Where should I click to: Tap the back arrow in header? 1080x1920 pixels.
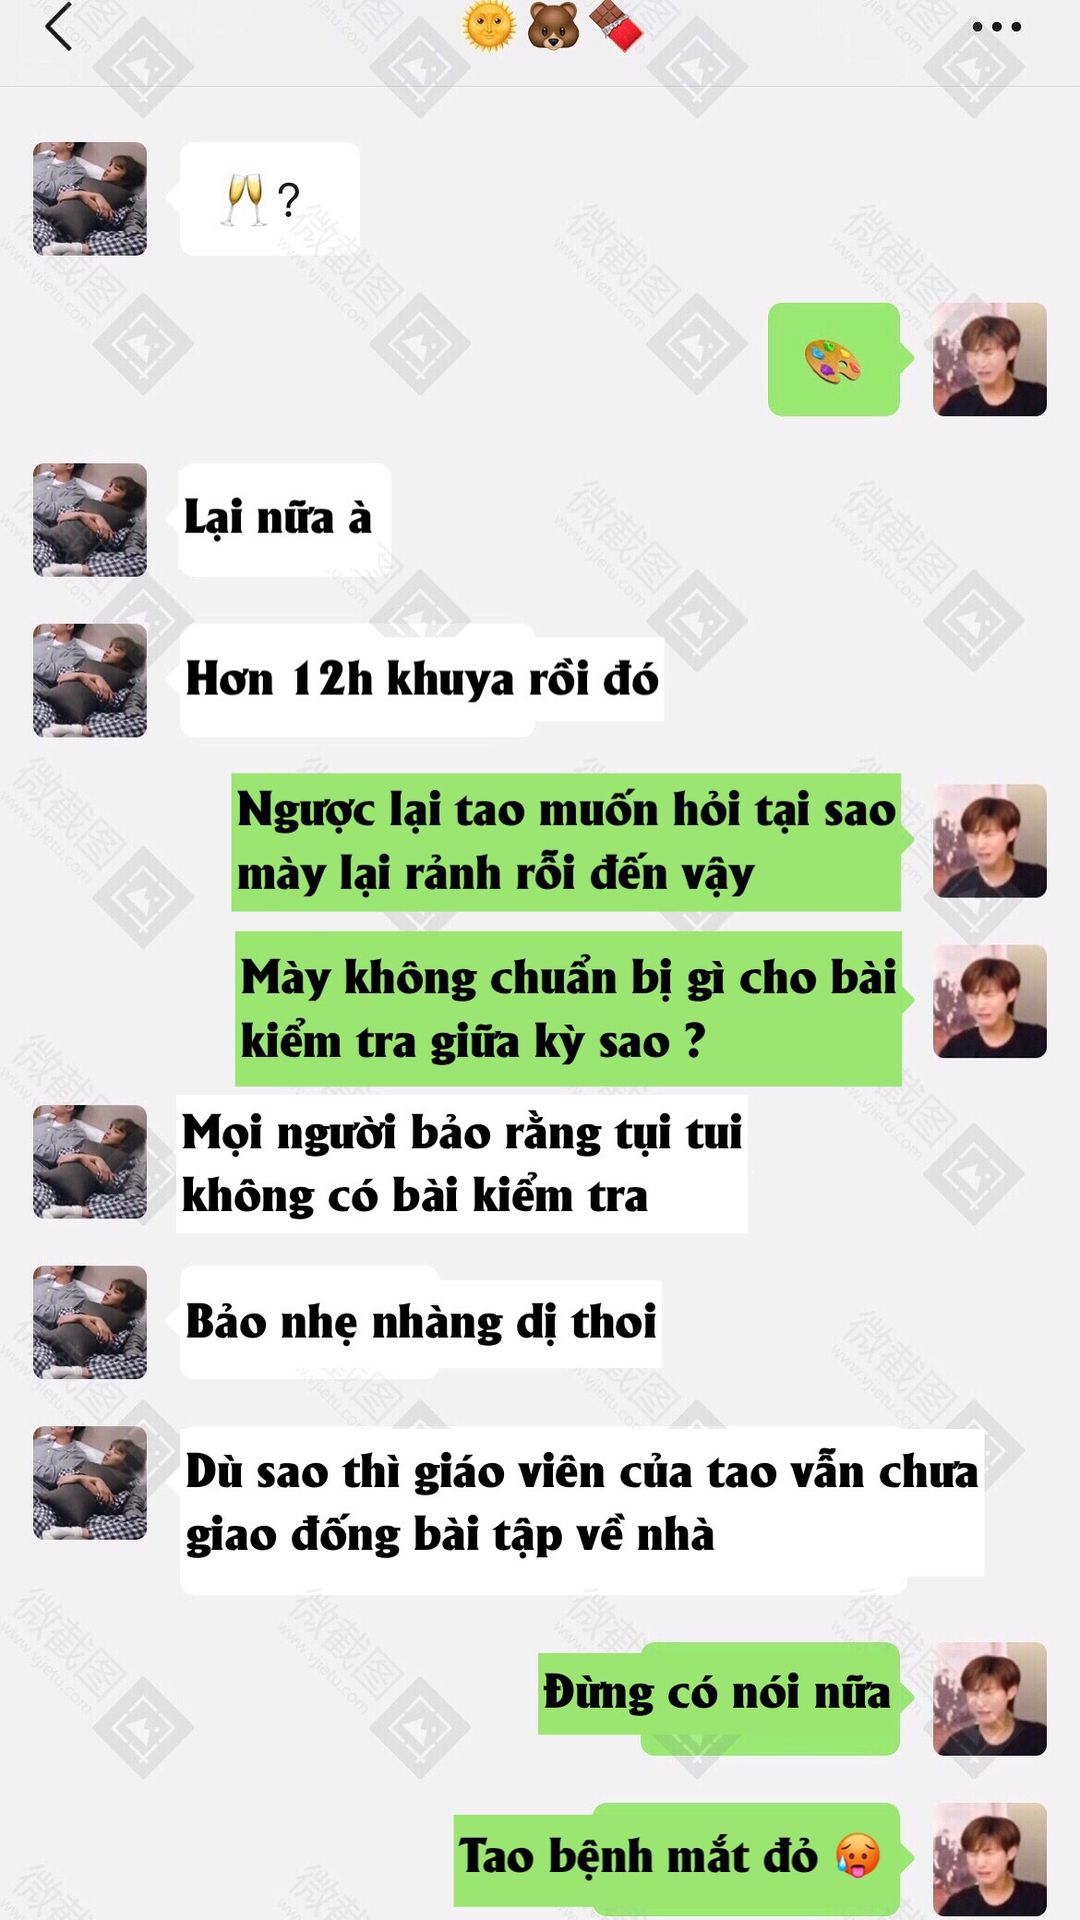pos(58,27)
